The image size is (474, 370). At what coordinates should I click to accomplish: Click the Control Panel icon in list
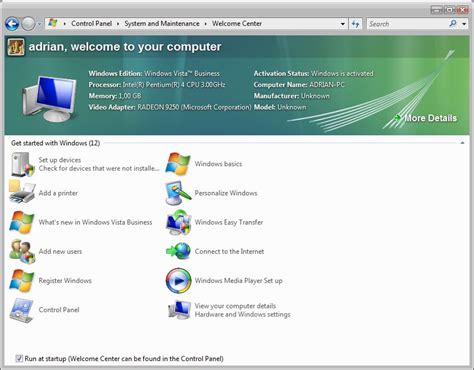[x=21, y=310]
